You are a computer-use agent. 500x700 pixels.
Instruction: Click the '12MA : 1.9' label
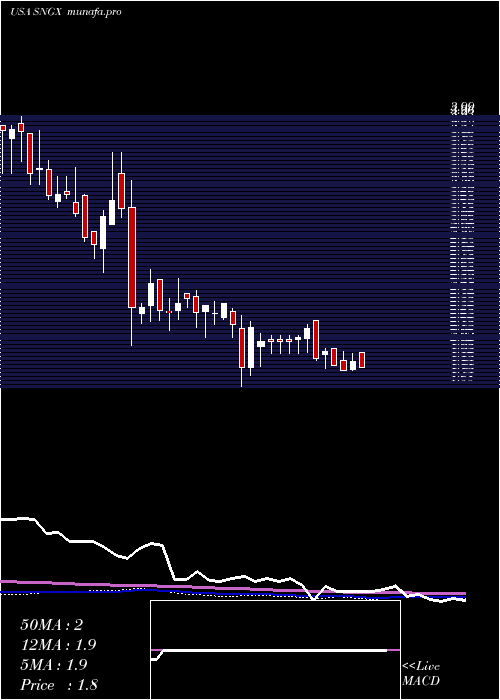pyautogui.click(x=58, y=645)
